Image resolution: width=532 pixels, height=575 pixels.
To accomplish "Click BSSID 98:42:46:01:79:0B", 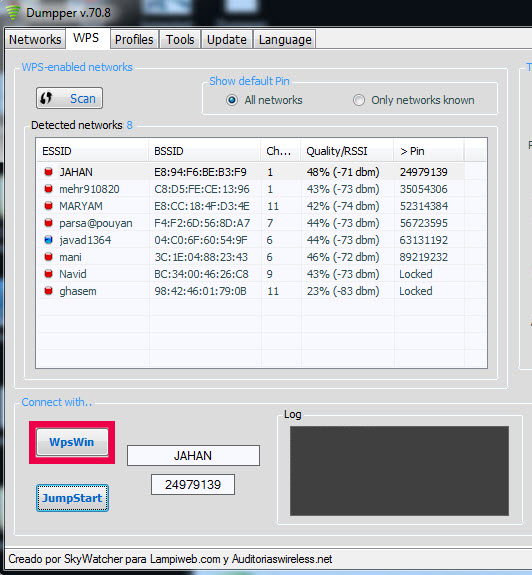I will click(200, 291).
